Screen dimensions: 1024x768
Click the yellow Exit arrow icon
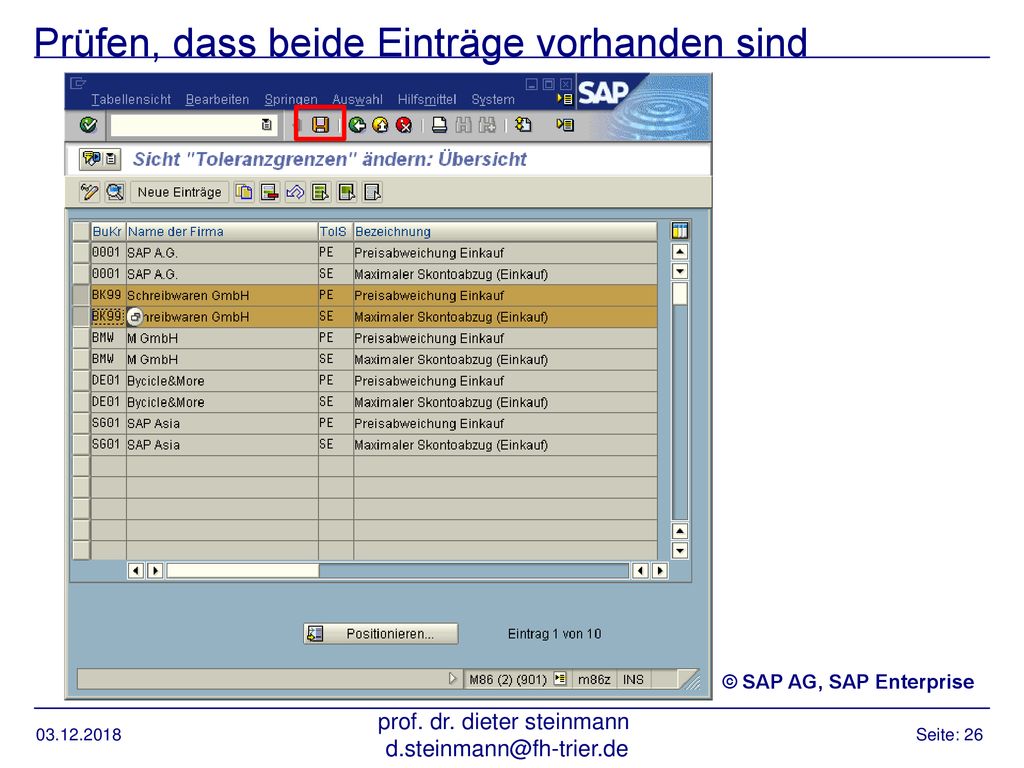point(380,124)
